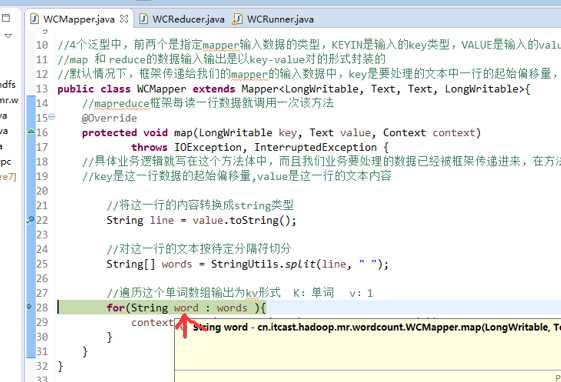Click the margin marker icon on line 22
This screenshot has width=561, height=382.
(31, 220)
